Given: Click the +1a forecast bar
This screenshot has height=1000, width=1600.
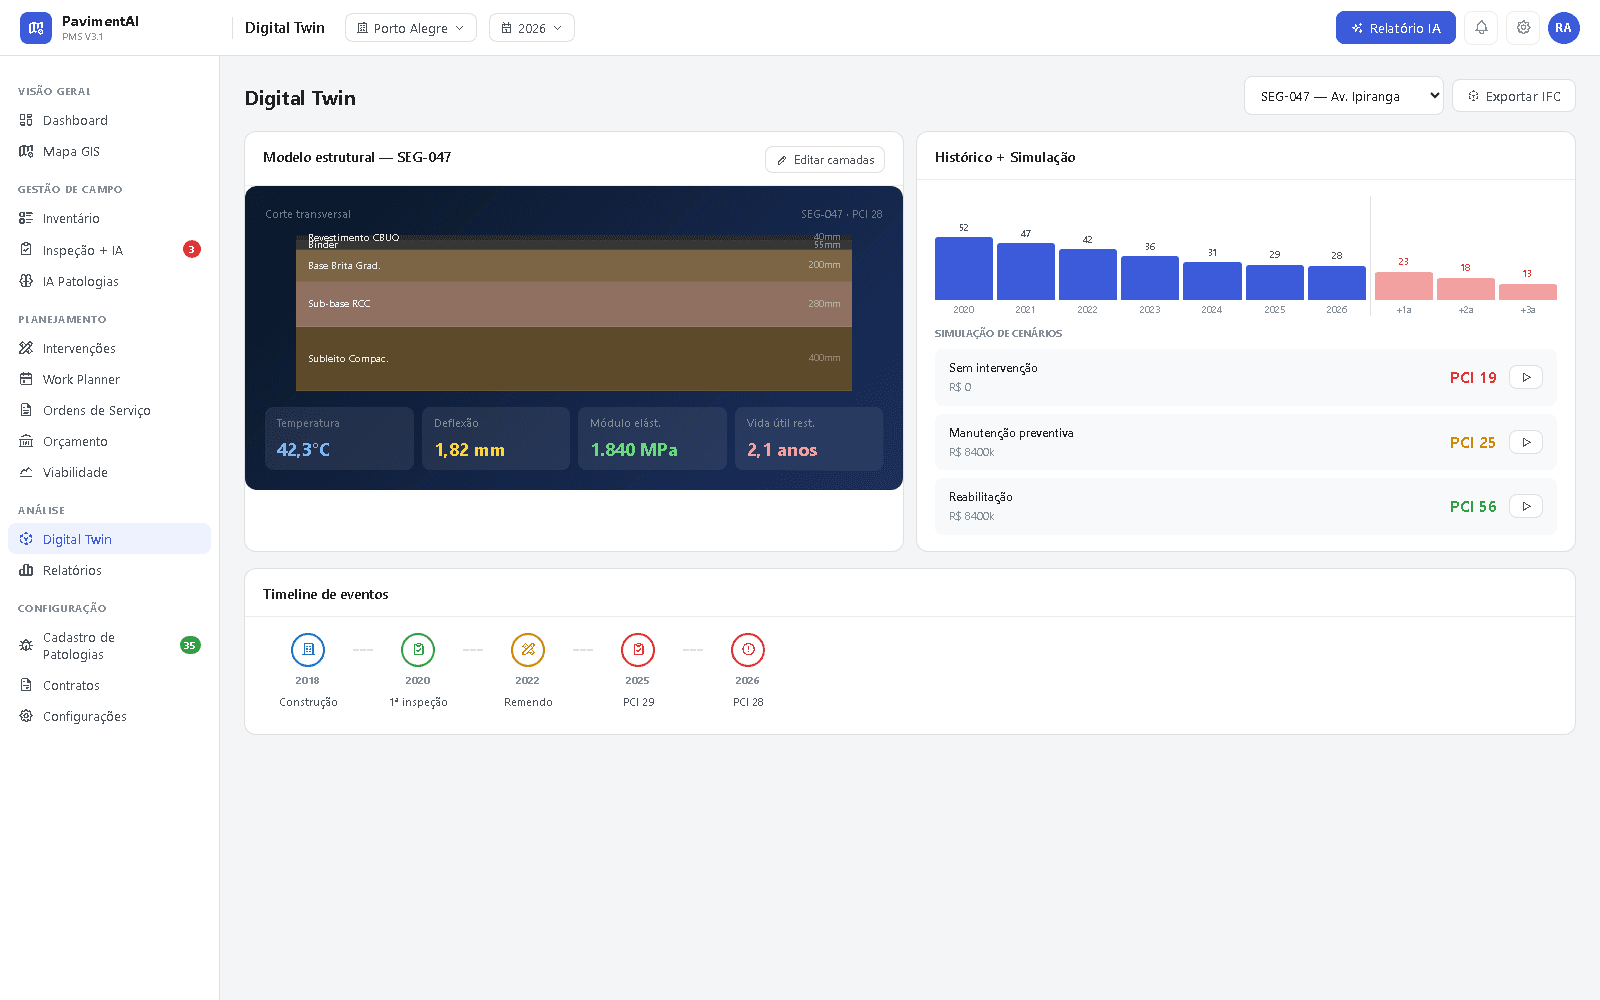Looking at the screenshot, I should pyautogui.click(x=1404, y=286).
